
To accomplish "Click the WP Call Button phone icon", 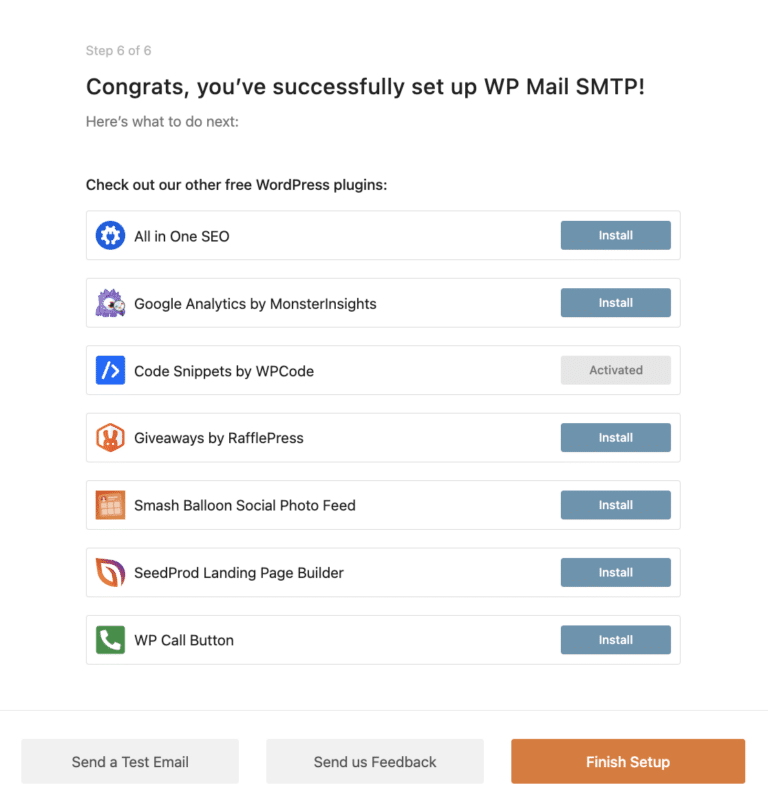I will click(x=110, y=639).
